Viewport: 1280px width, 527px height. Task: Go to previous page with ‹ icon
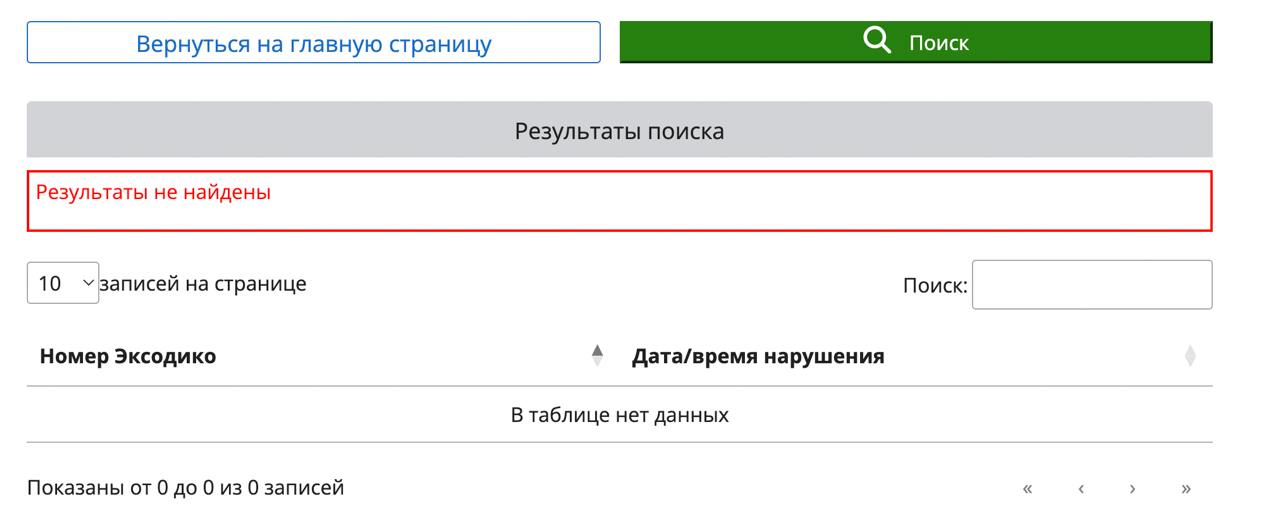coord(1081,489)
